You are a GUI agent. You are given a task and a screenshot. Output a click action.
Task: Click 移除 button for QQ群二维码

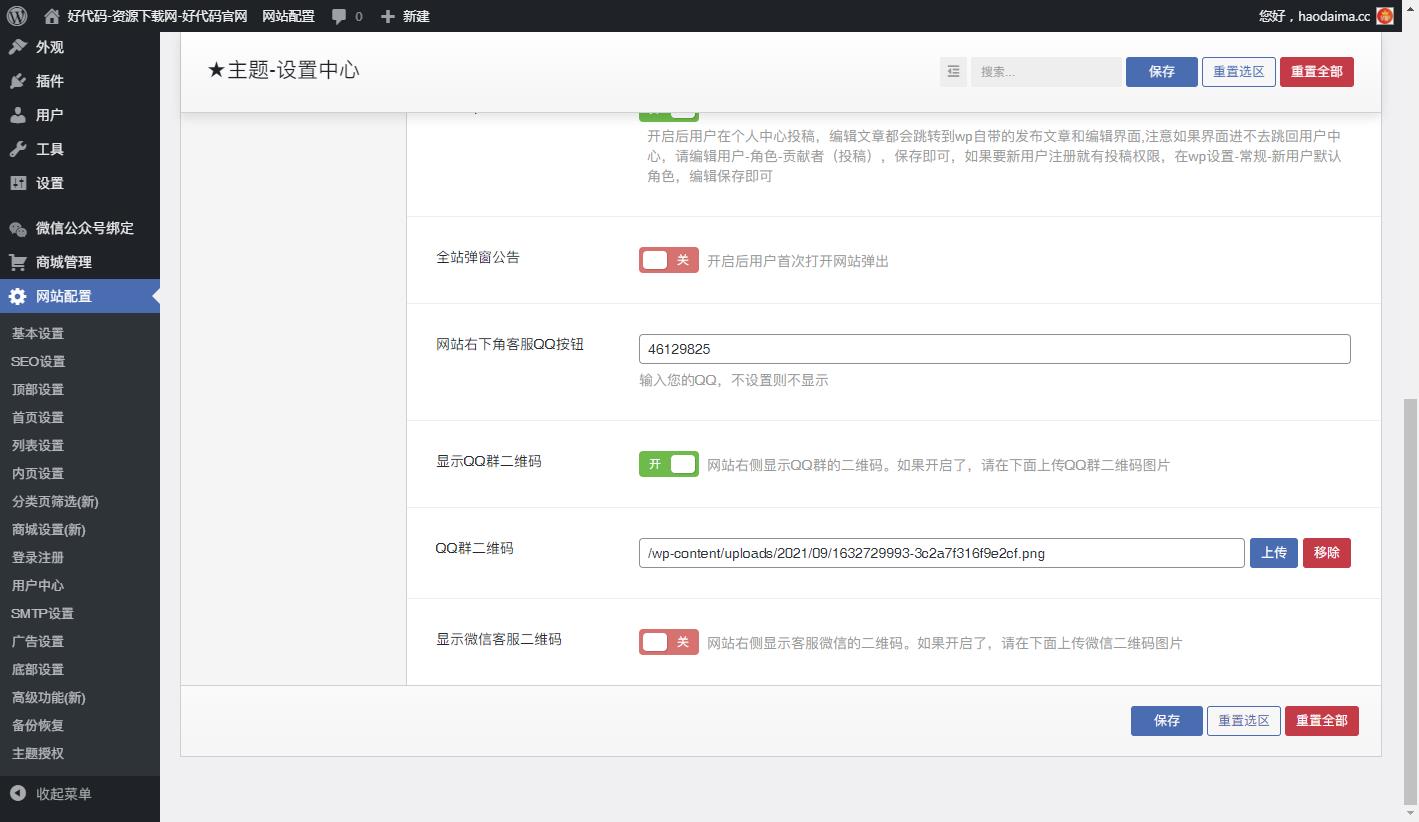(1326, 553)
